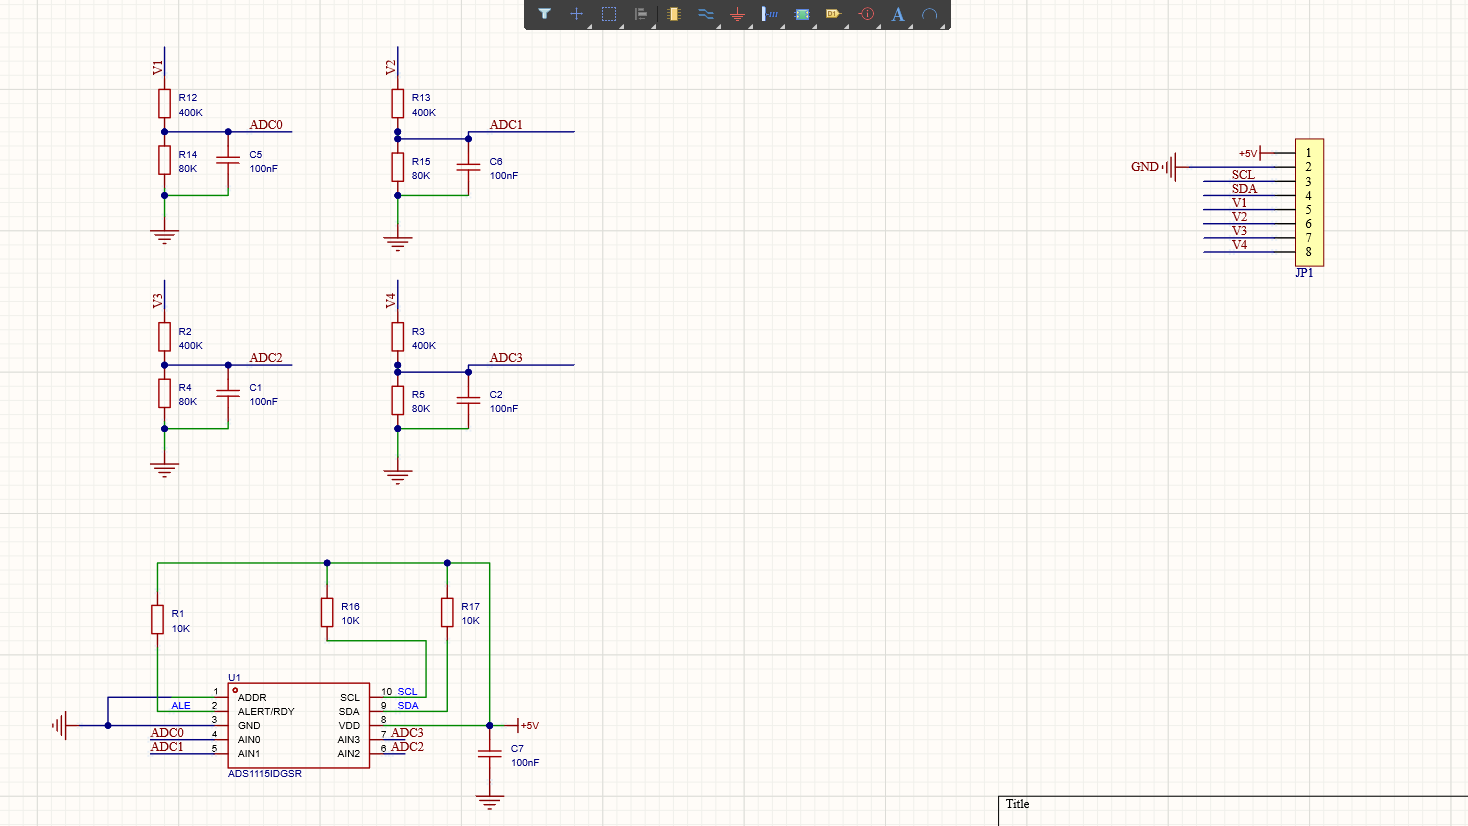Click the V1 net label above R12

tap(158, 67)
